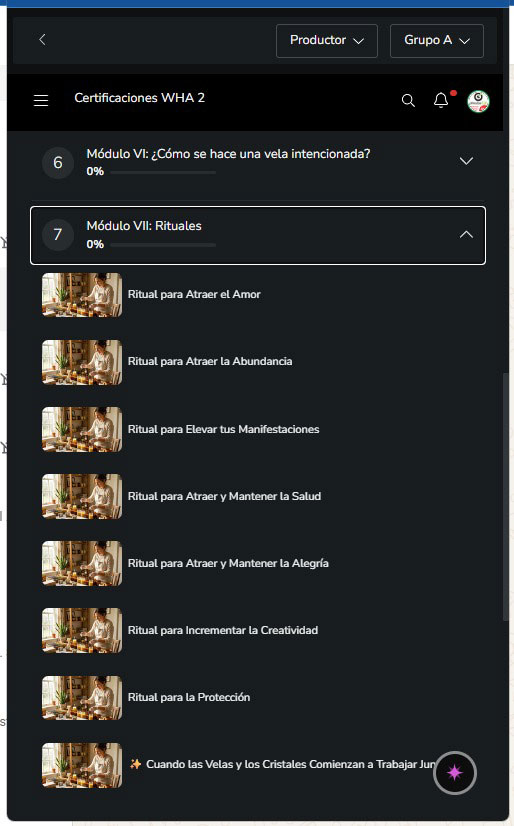The height and width of the screenshot is (826, 514).
Task: Go back with the left arrow icon
Action: pos(42,40)
